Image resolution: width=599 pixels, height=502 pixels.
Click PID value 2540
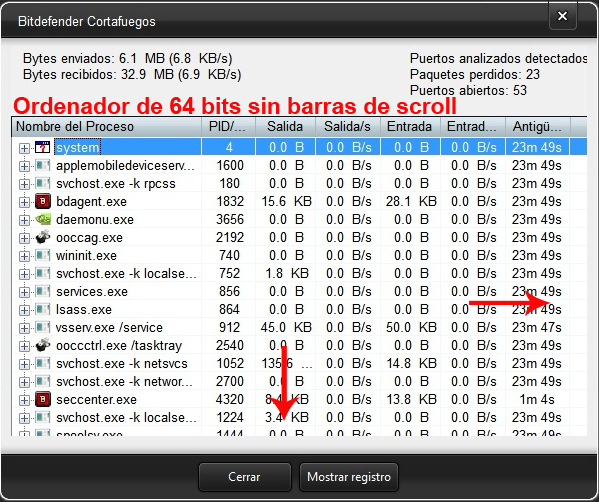coord(230,345)
